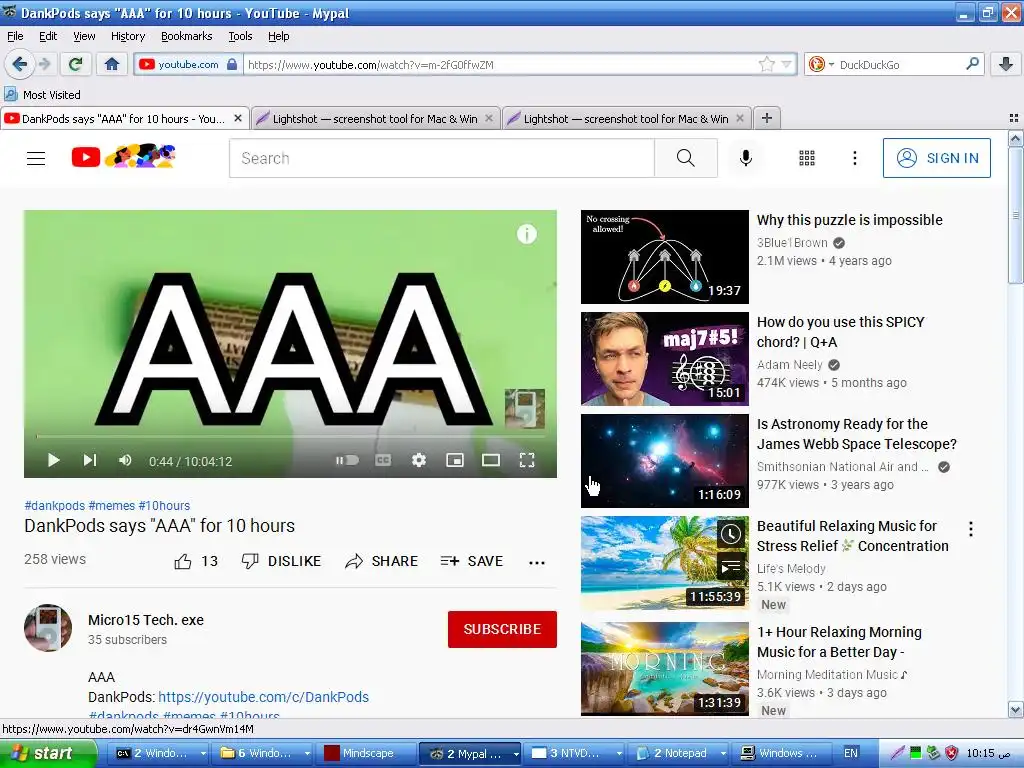Image resolution: width=1024 pixels, height=768 pixels.
Task: Open the search engine selector dropdown
Action: point(831,65)
